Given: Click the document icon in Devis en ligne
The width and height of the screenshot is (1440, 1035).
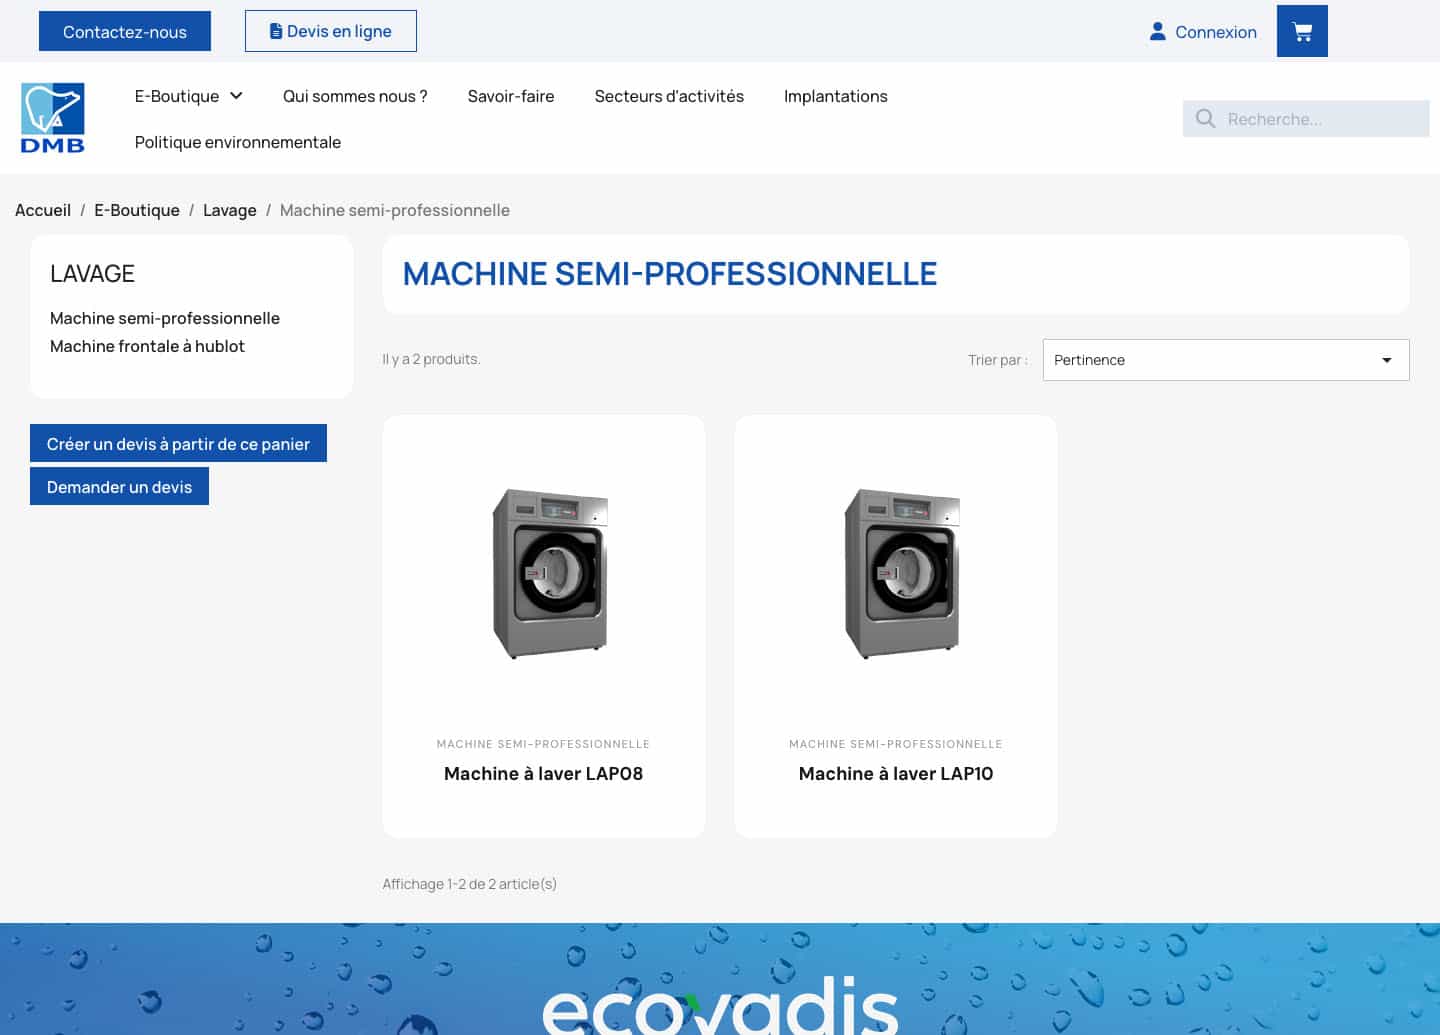Looking at the screenshot, I should pyautogui.click(x=276, y=31).
